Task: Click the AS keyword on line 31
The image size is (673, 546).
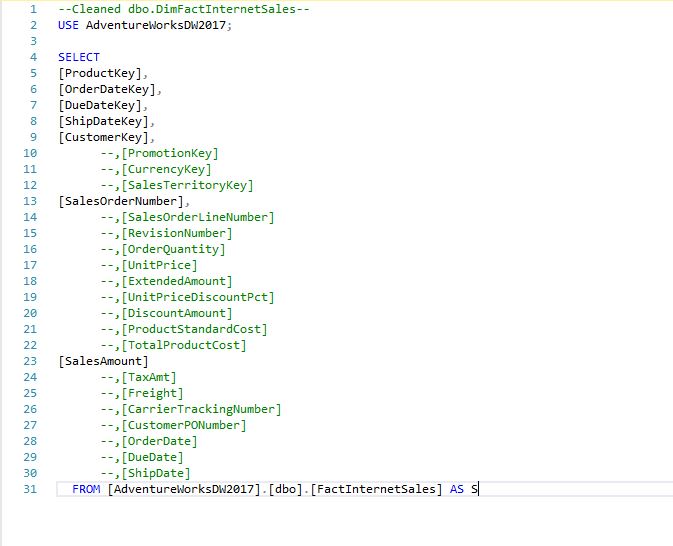Action: 457,489
